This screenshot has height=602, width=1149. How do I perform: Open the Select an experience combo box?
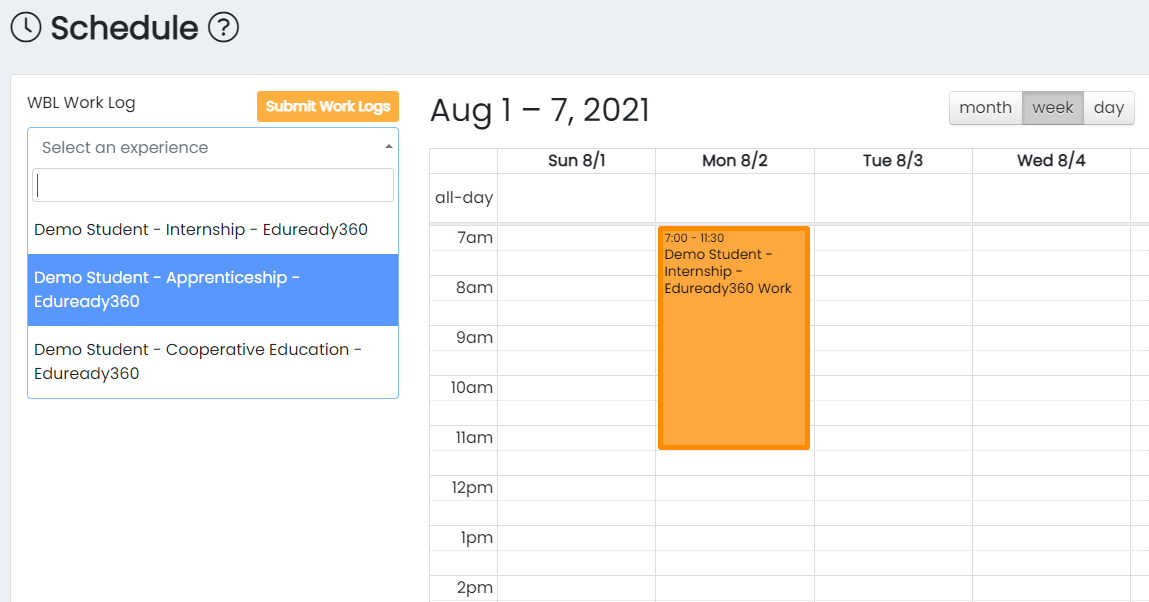pyautogui.click(x=213, y=147)
